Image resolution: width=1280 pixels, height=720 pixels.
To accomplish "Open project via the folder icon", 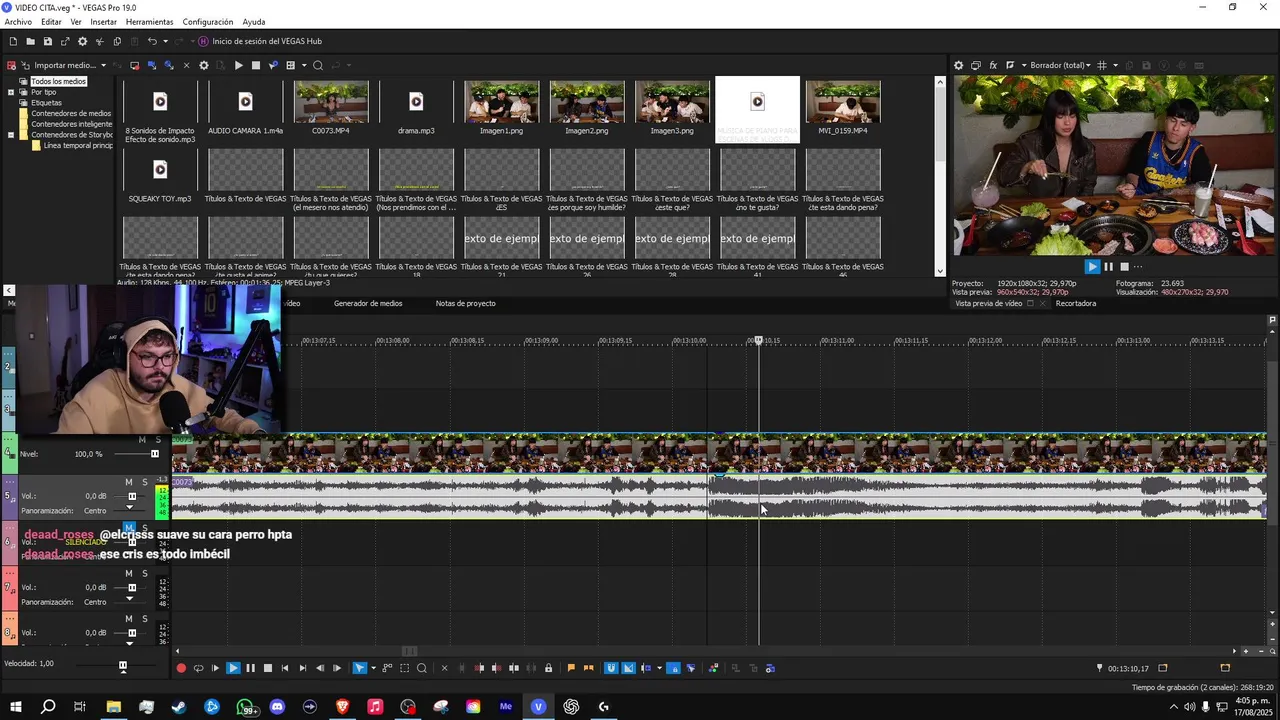I will coord(30,41).
